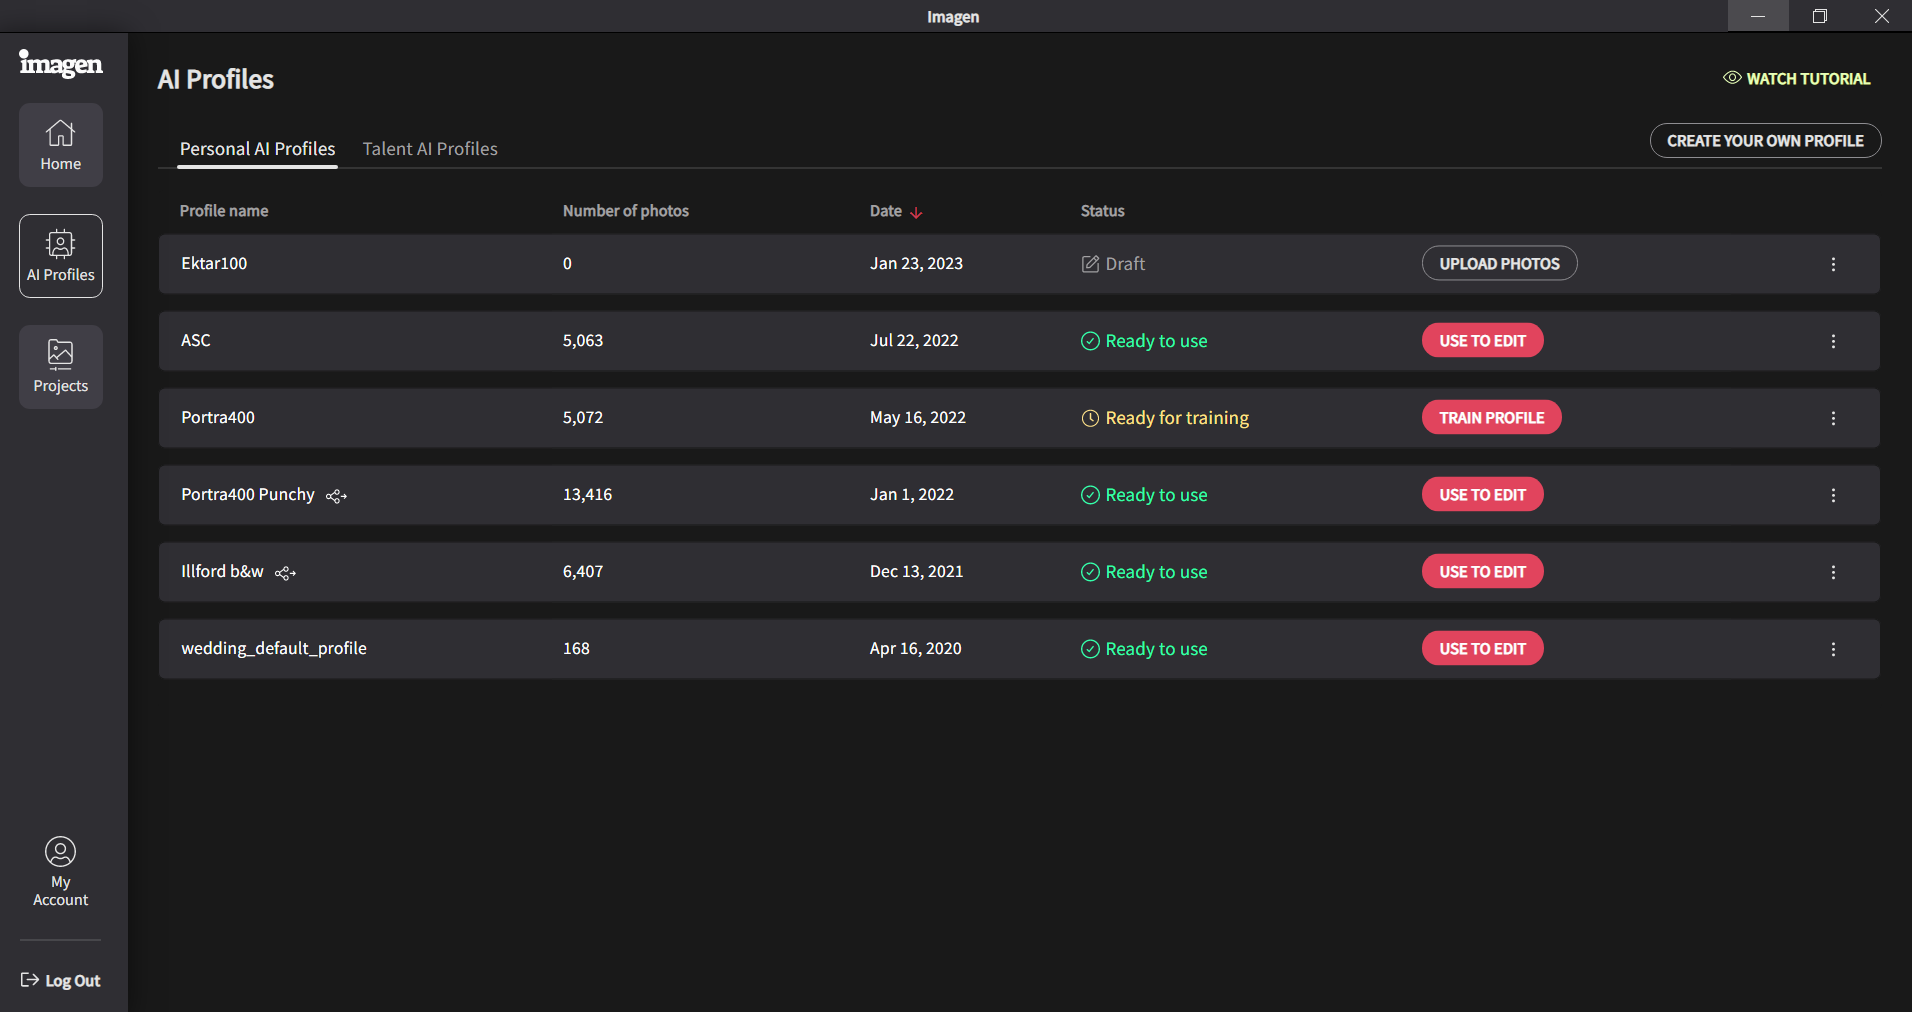The height and width of the screenshot is (1012, 1912).
Task: Click checkmark icon in wedding_default_profile row
Action: tap(1090, 649)
